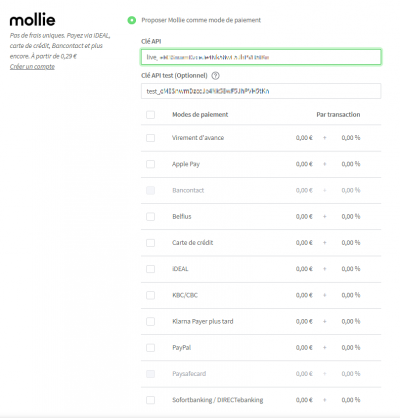400x418 pixels.
Task: Check the Apple Pay payment method
Action: tap(150, 164)
